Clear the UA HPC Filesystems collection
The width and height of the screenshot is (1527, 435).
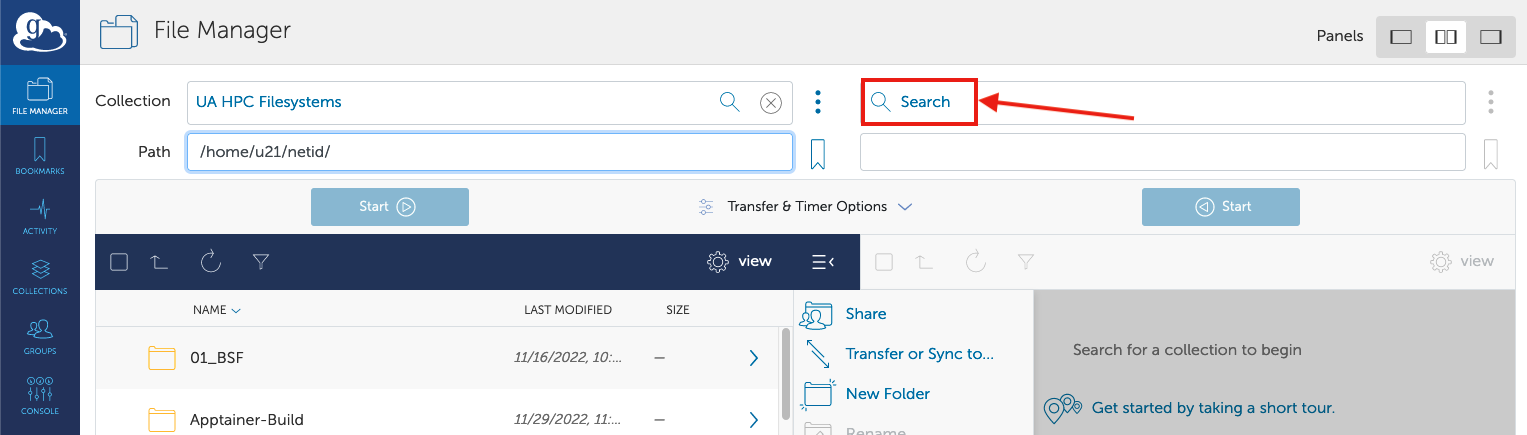coord(770,102)
